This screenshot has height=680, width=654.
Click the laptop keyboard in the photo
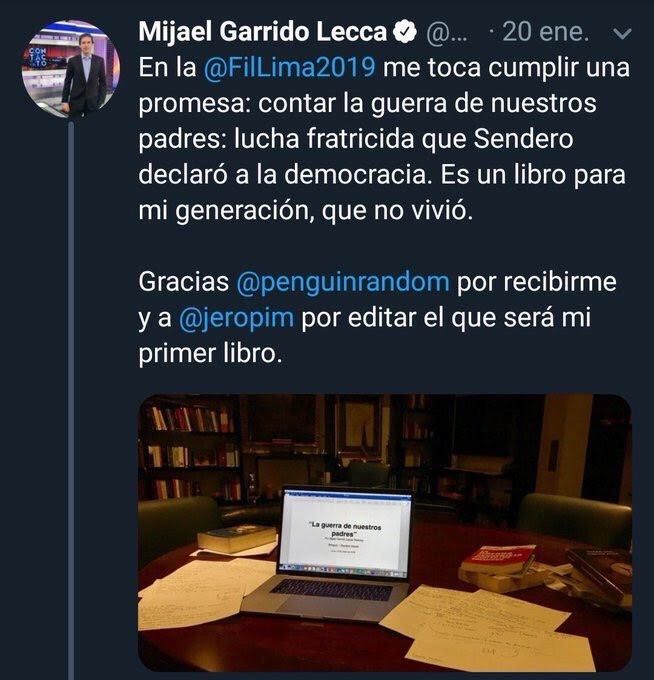(x=331, y=590)
